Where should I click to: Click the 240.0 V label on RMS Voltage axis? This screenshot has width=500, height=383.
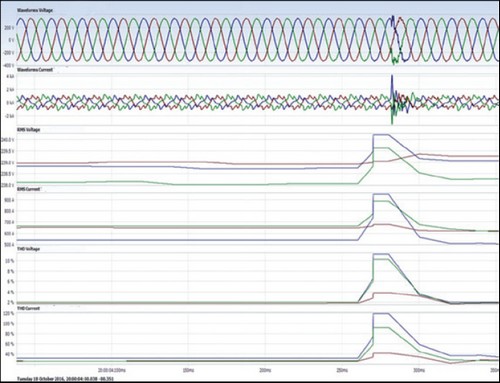pyautogui.click(x=8, y=140)
